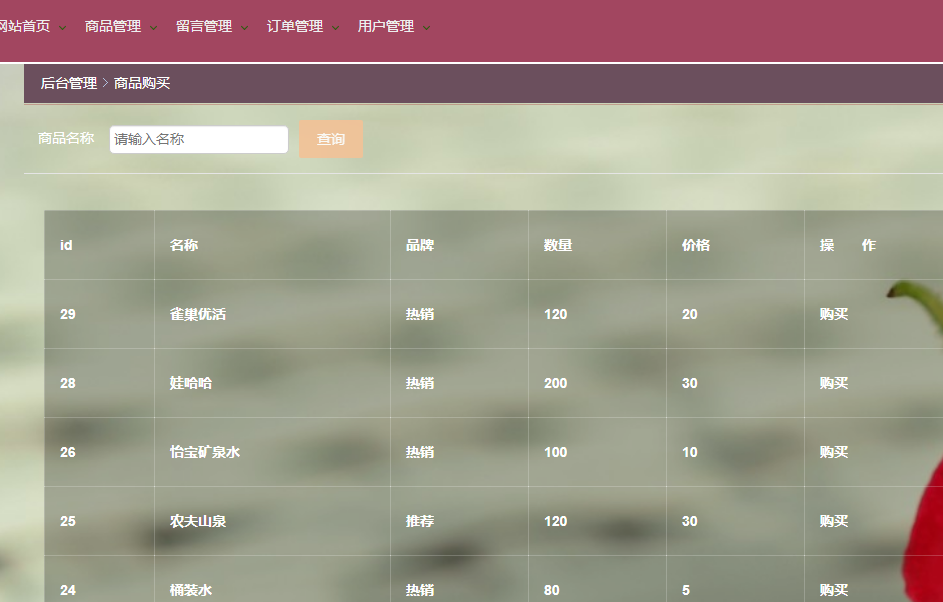Image resolution: width=943 pixels, height=602 pixels.
Task: Buy 雀巢优活 via its 购买 link
Action: coord(834,314)
